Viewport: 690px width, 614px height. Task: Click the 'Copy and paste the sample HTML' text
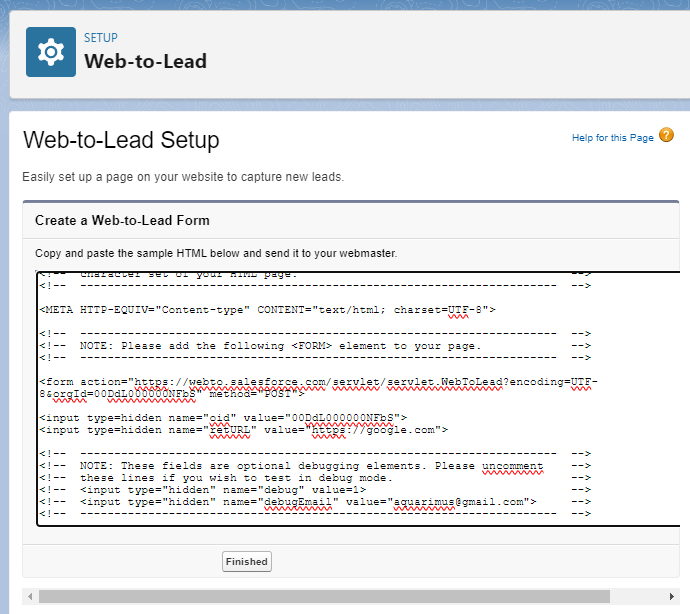click(x=216, y=253)
